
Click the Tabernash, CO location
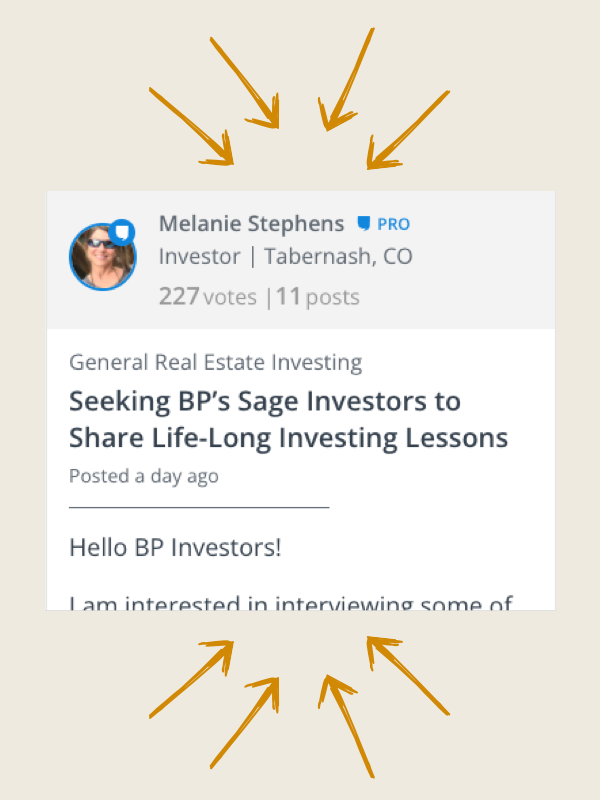pos(338,256)
